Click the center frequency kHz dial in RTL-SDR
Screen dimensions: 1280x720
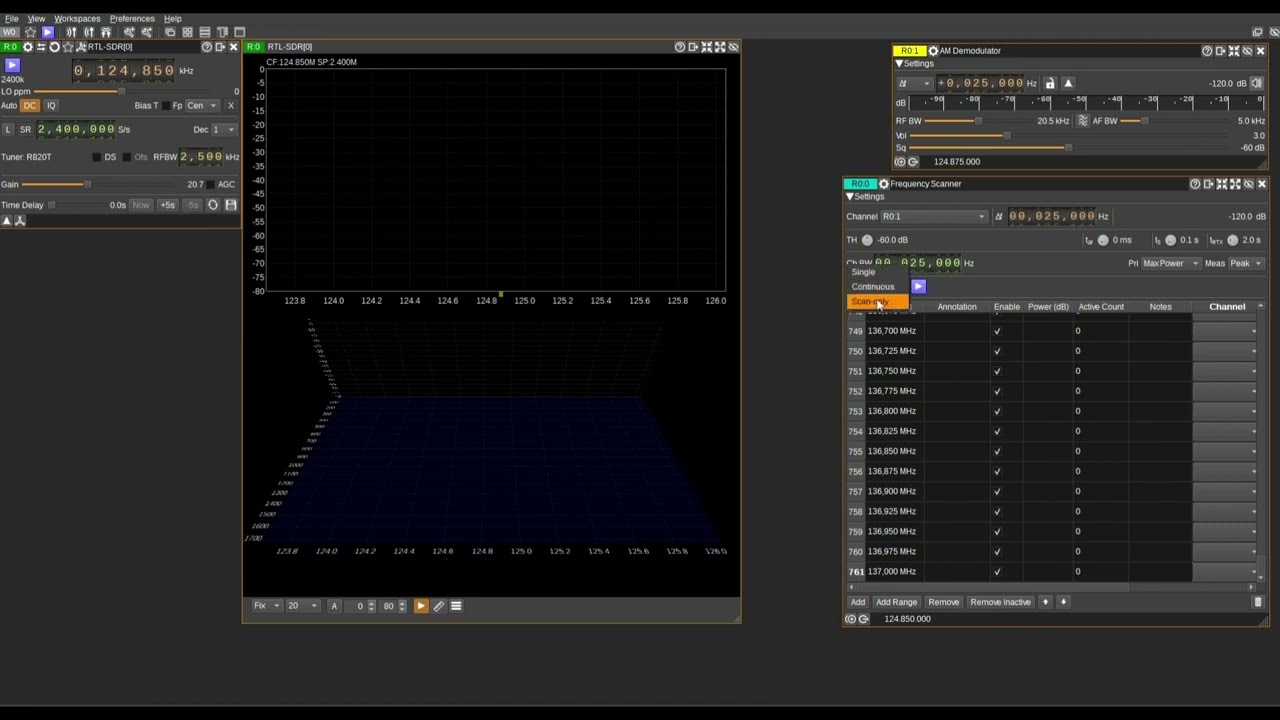[125, 71]
